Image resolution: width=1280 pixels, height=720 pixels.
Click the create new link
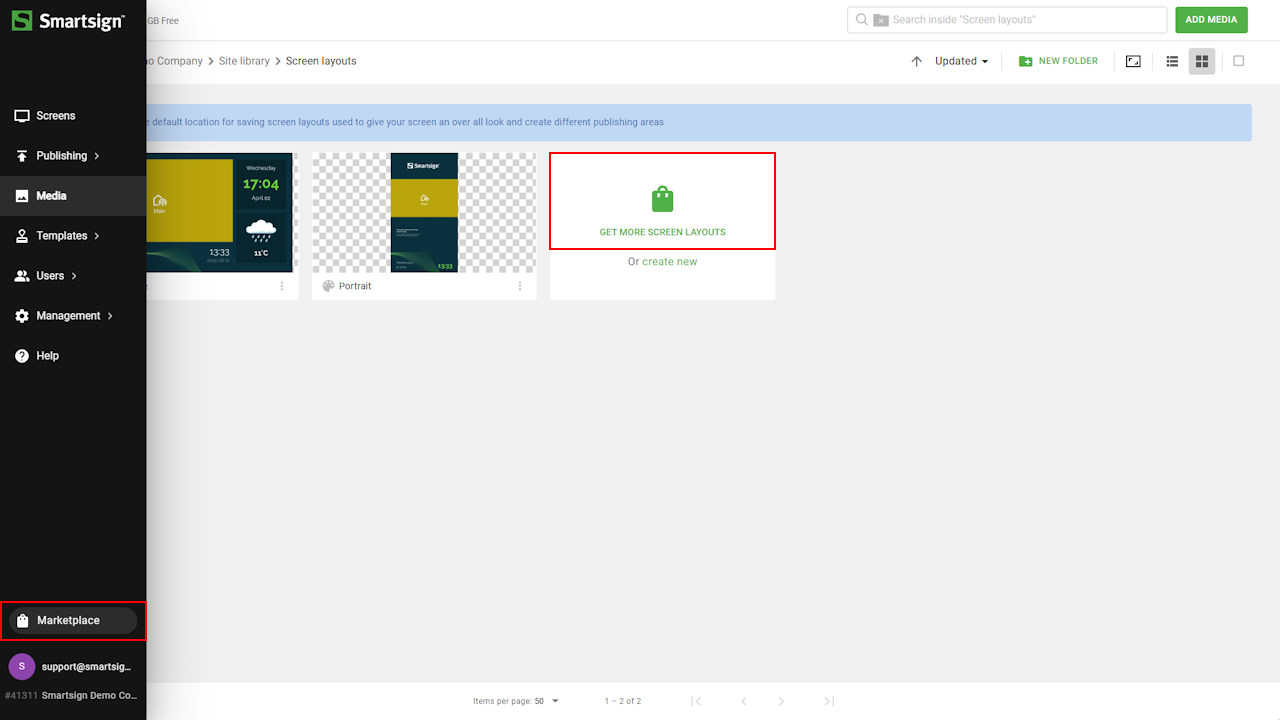669,262
